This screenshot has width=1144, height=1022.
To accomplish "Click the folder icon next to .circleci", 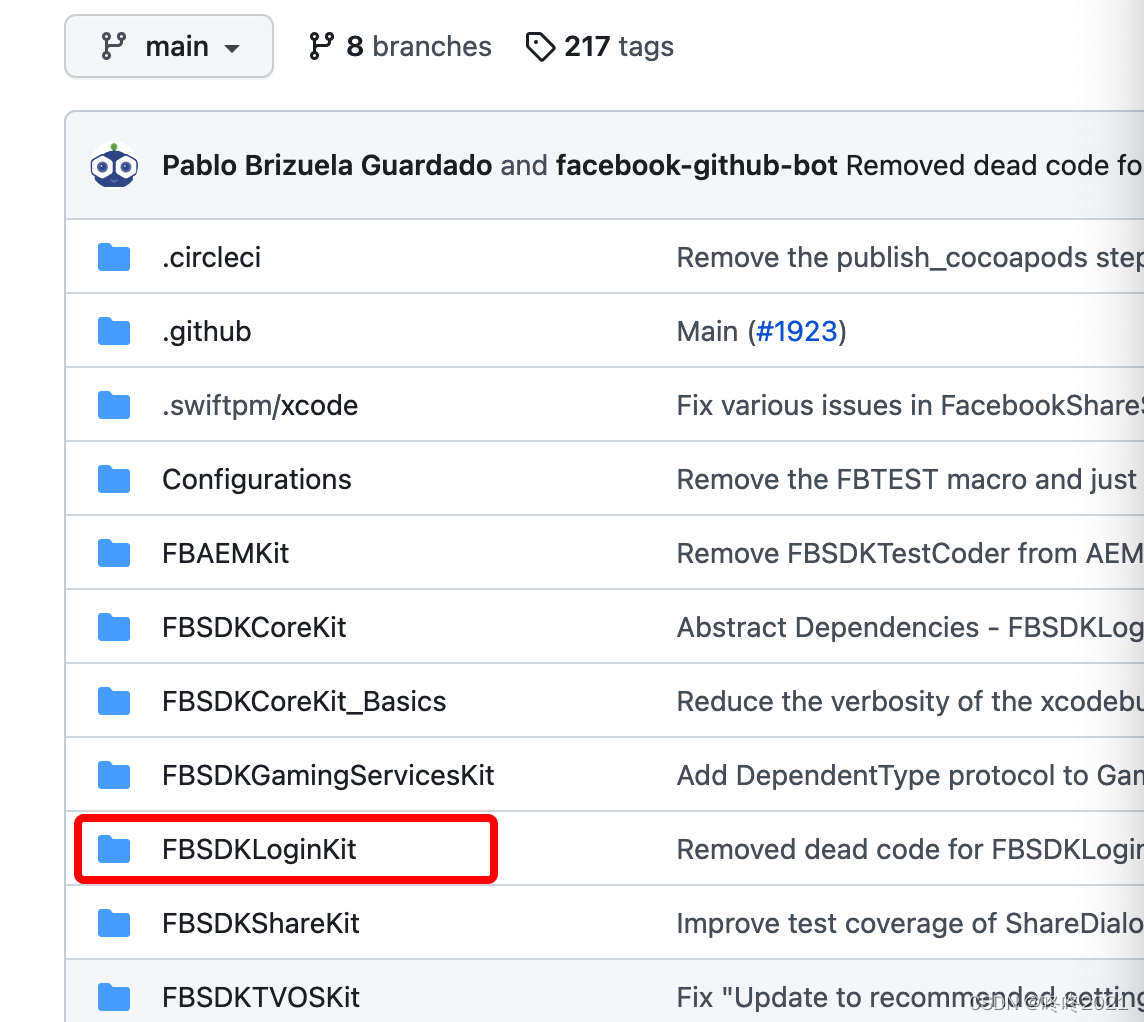I will click(114, 258).
